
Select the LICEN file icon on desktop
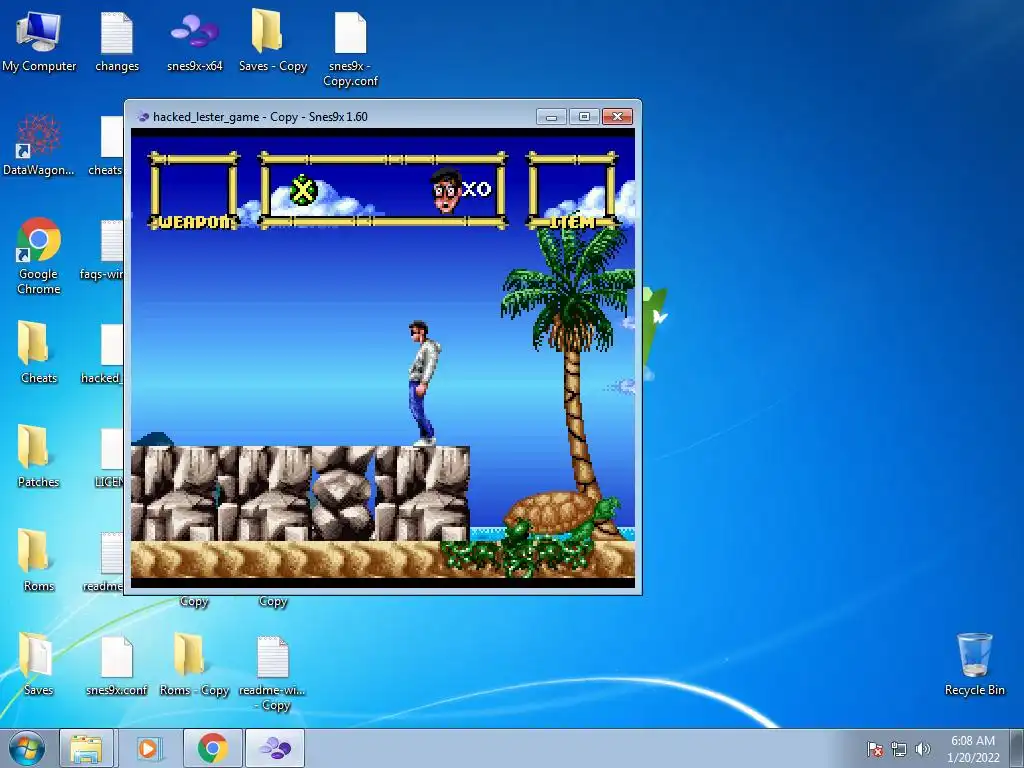(110, 457)
